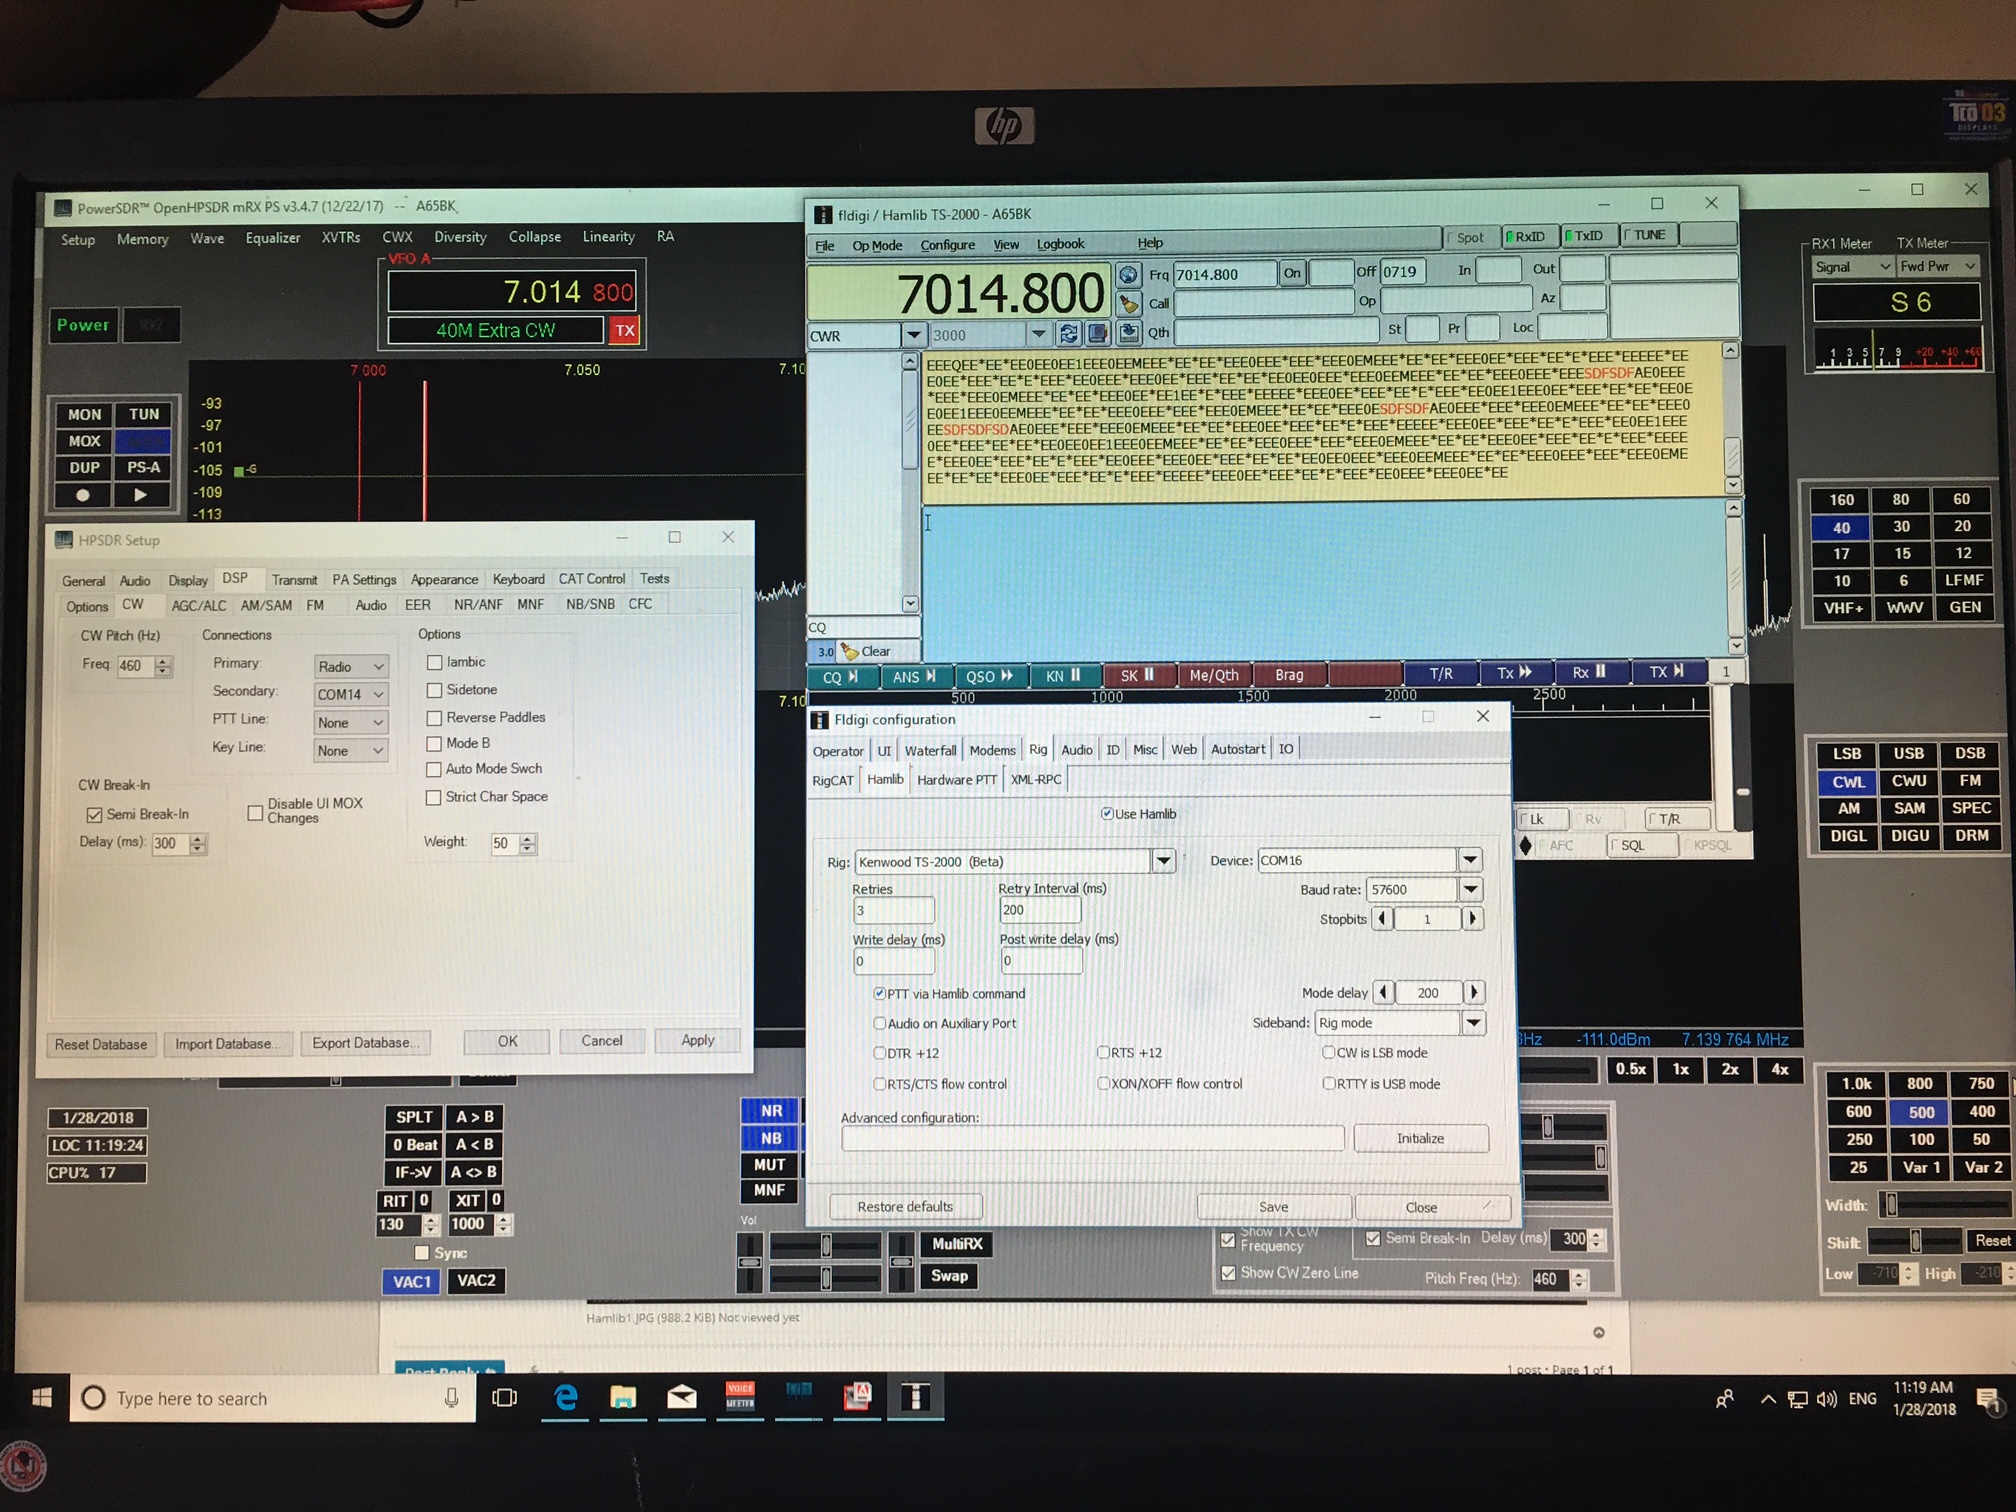Toggle PTT via Hamlib command checkbox
Screen dimensions: 2016x1512
879,994
